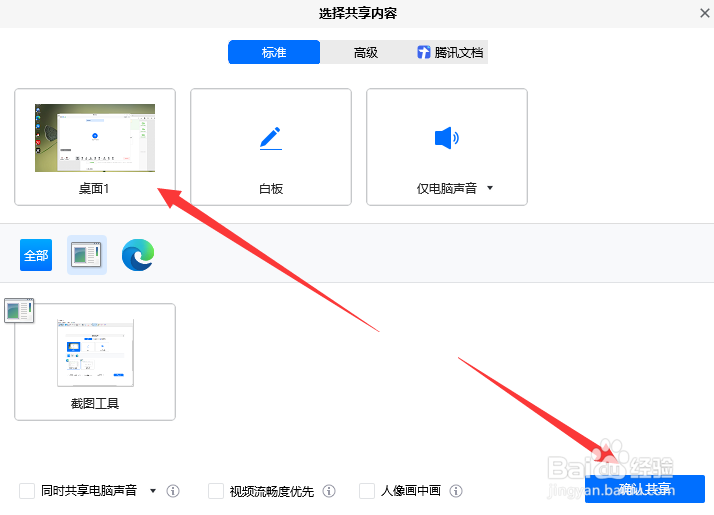The image size is (714, 515).
Task: Choose the 白板 whiteboard pencil icon
Action: tap(270, 138)
